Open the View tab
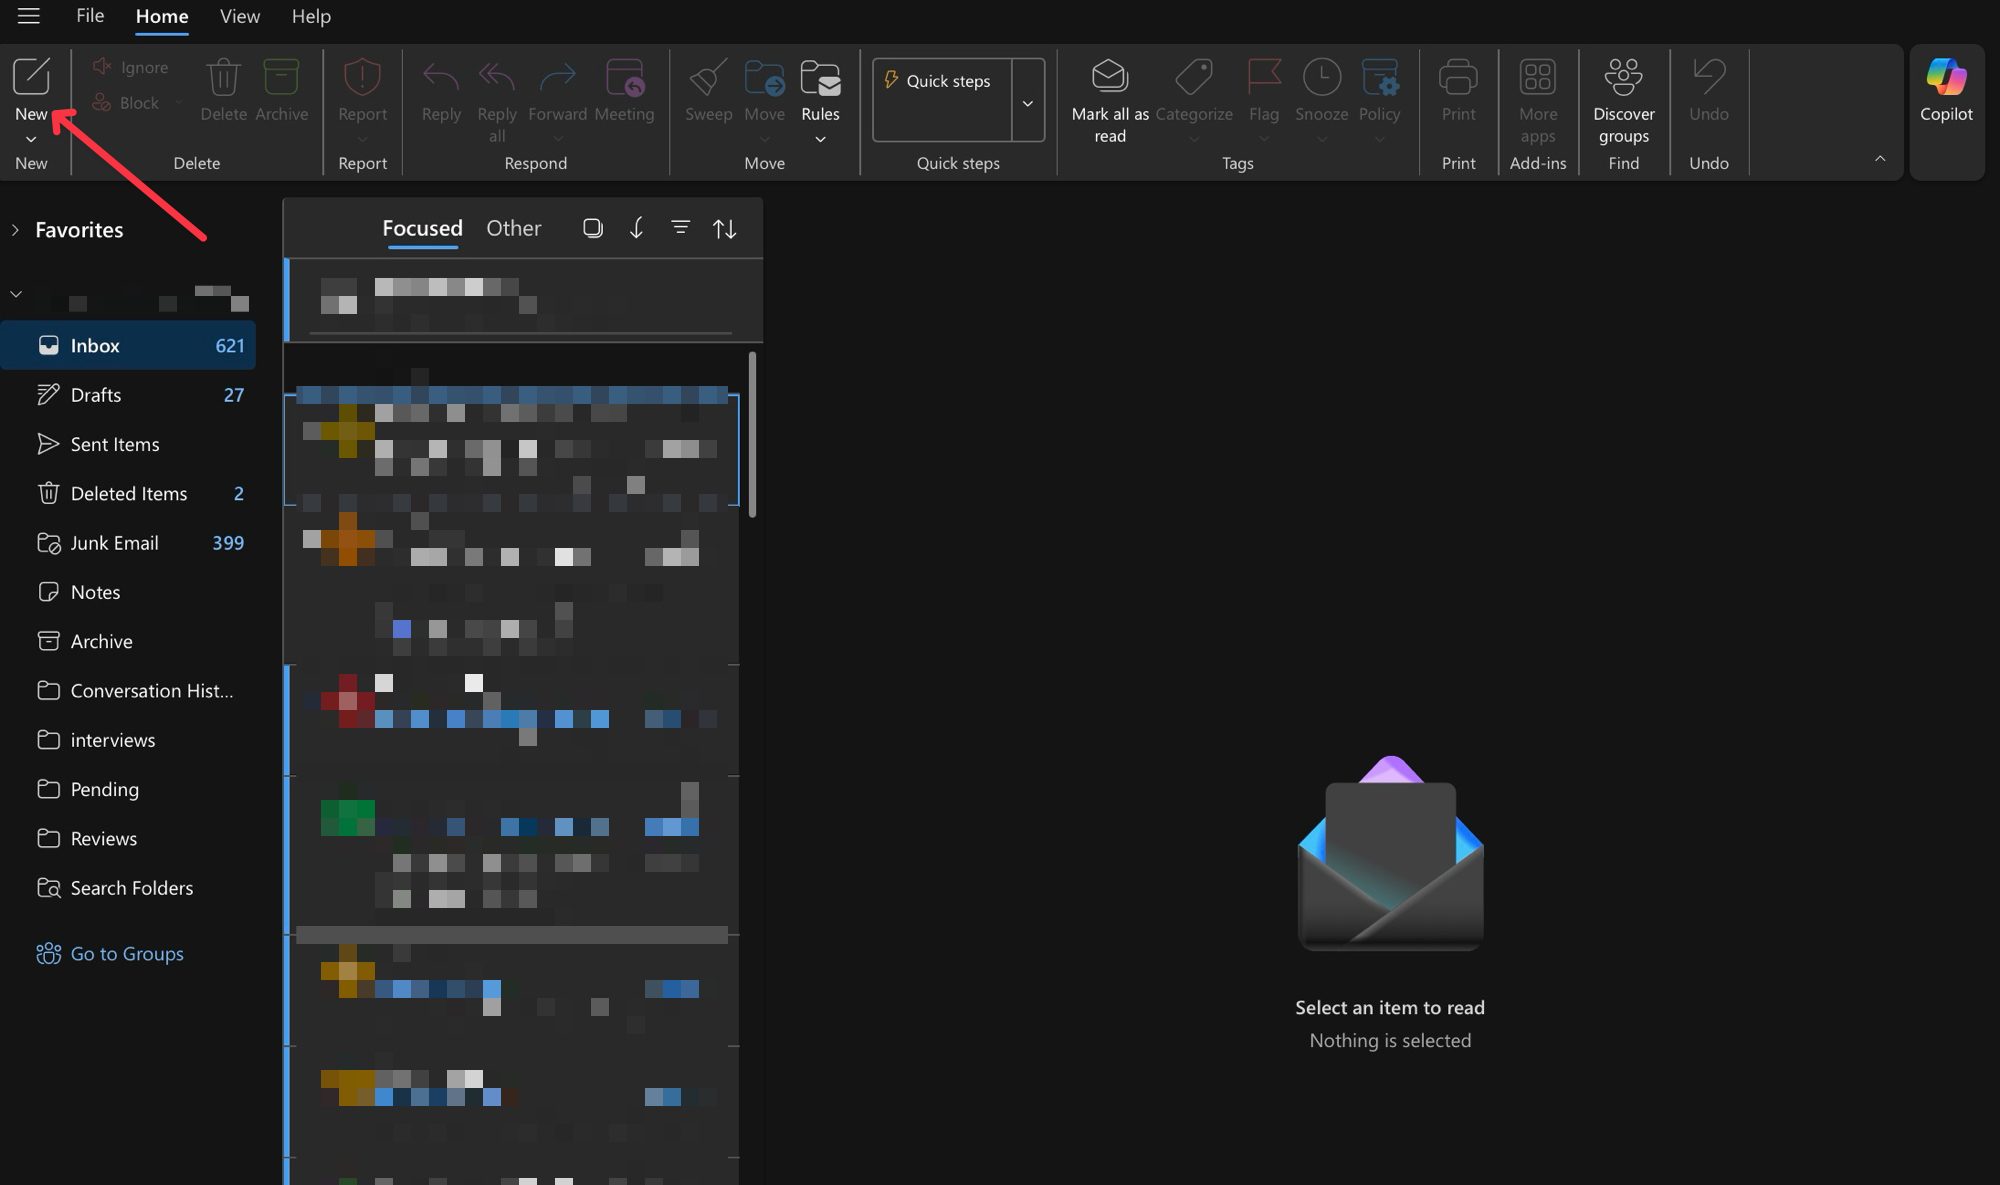 pyautogui.click(x=239, y=16)
